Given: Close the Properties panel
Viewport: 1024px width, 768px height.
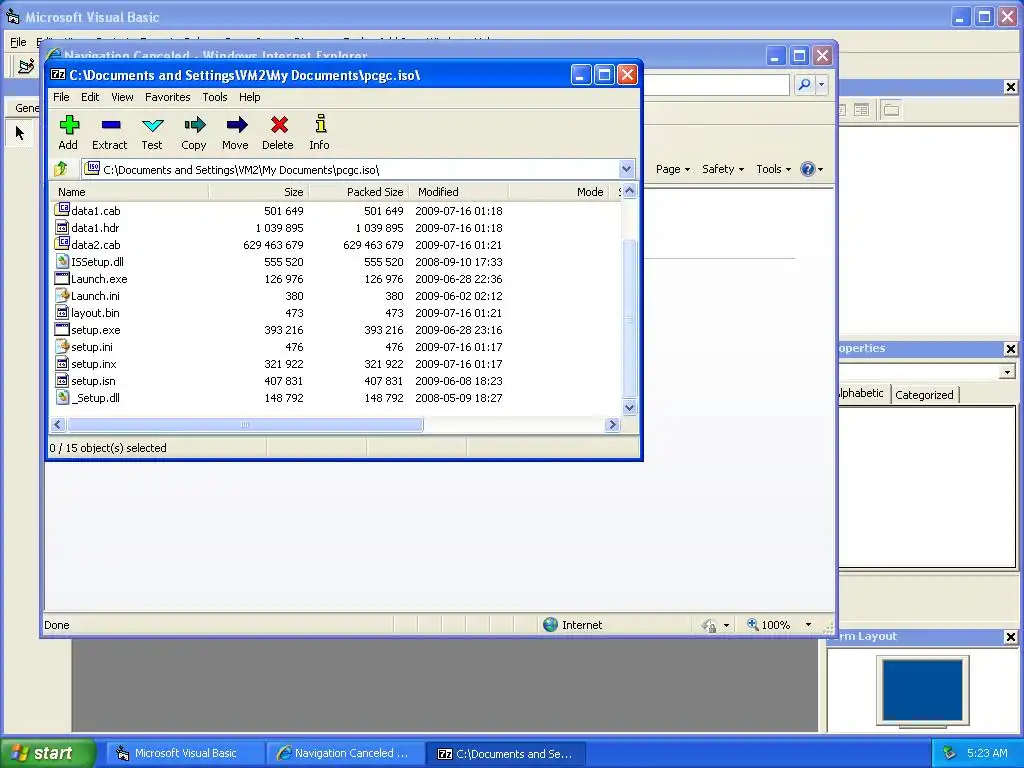Looking at the screenshot, I should 1010,349.
